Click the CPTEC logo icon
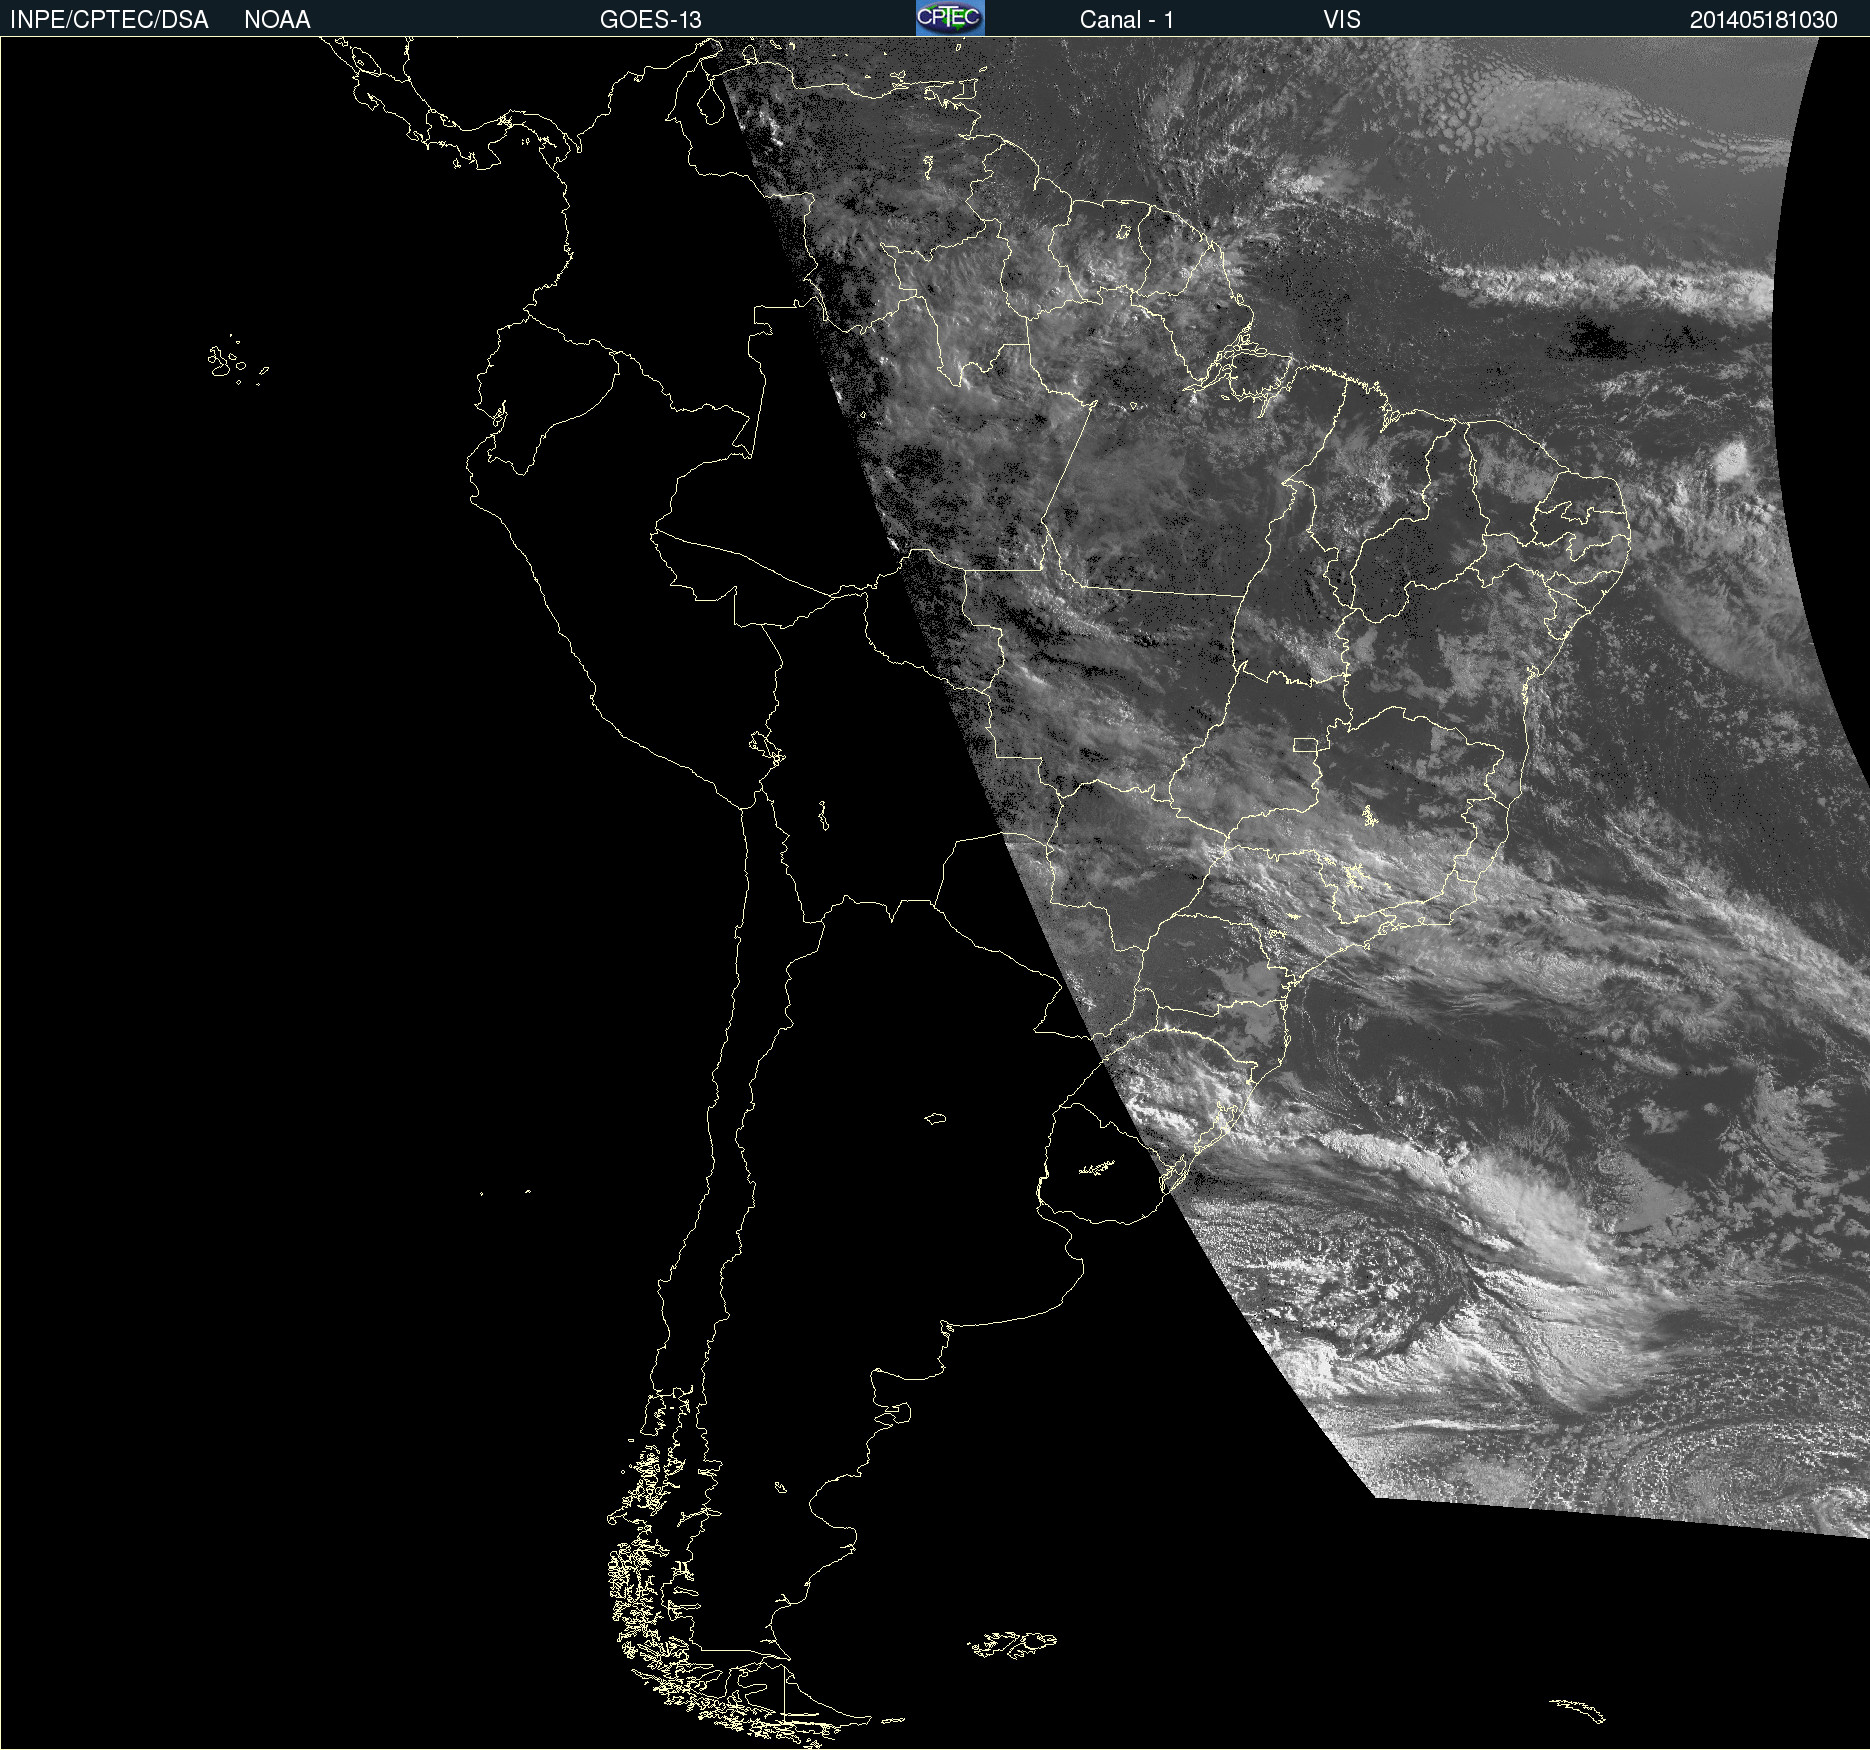The image size is (1870, 1750). (x=950, y=18)
